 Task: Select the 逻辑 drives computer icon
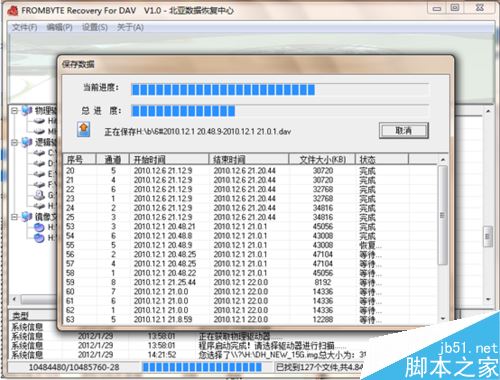point(27,143)
